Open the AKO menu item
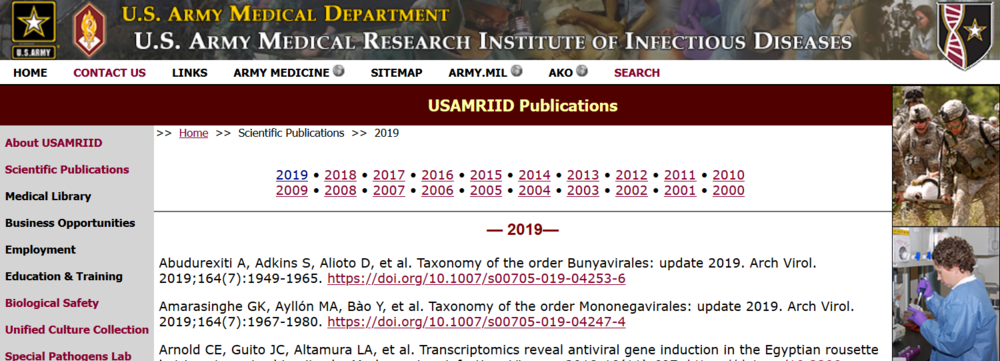 tap(561, 73)
